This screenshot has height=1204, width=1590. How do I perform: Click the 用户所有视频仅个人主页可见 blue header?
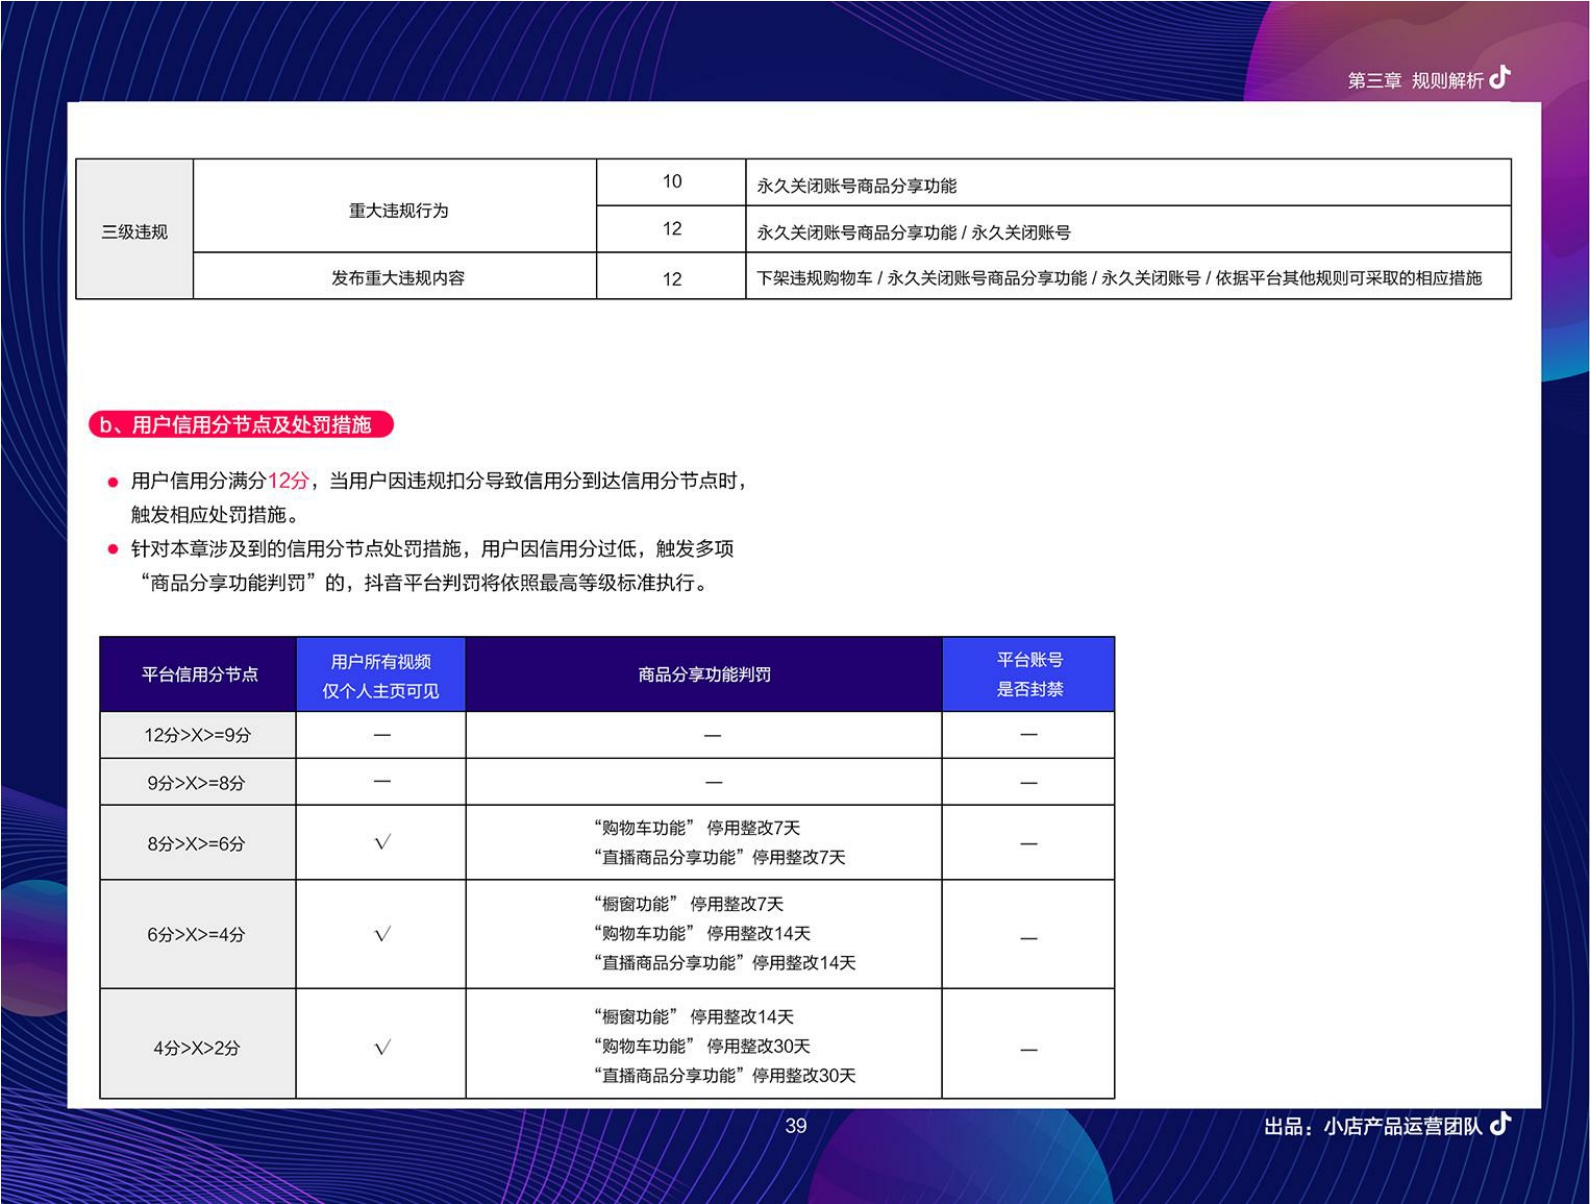[381, 676]
